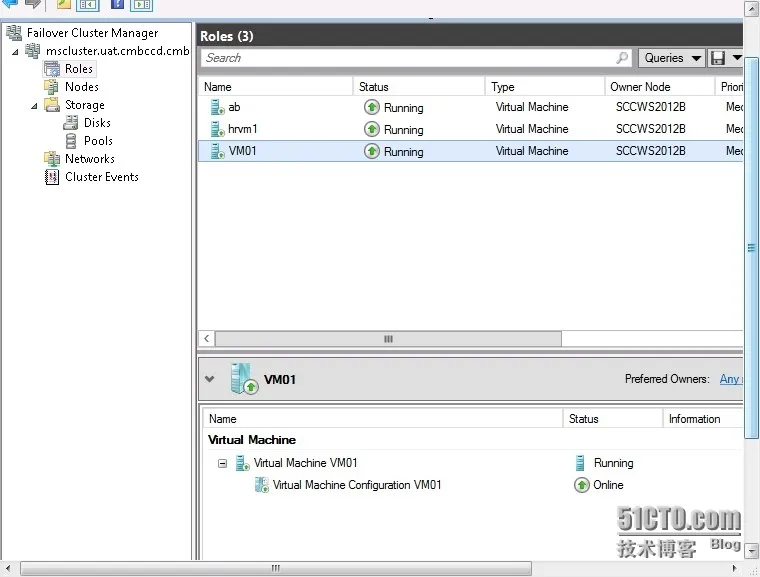Select the ab virtual machine icon

point(217,107)
